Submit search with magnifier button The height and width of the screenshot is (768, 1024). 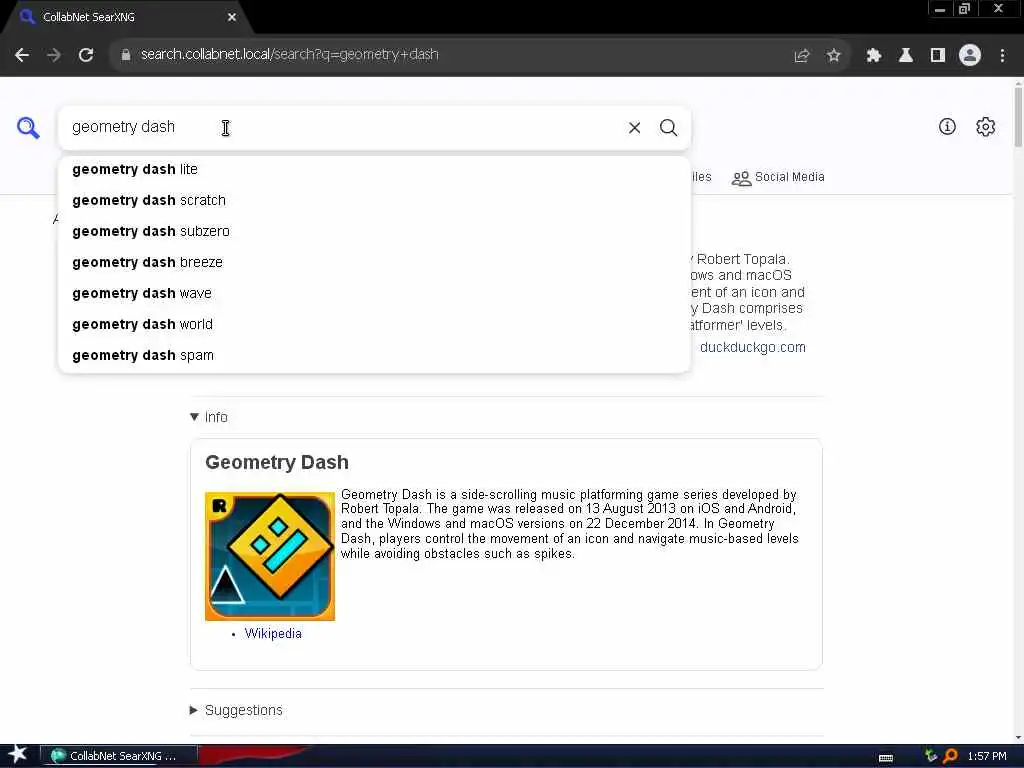point(668,127)
